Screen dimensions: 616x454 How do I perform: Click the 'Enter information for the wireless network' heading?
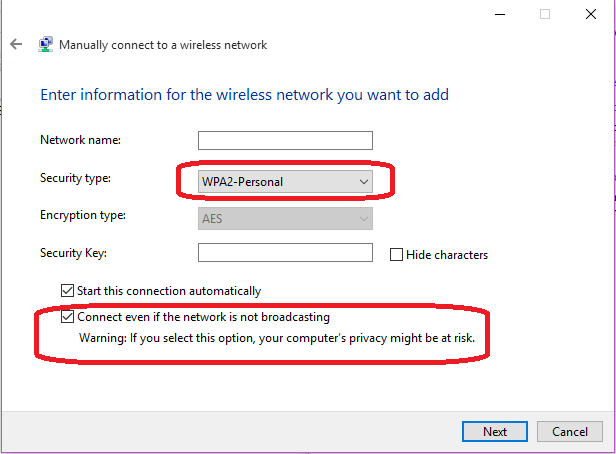[x=244, y=95]
